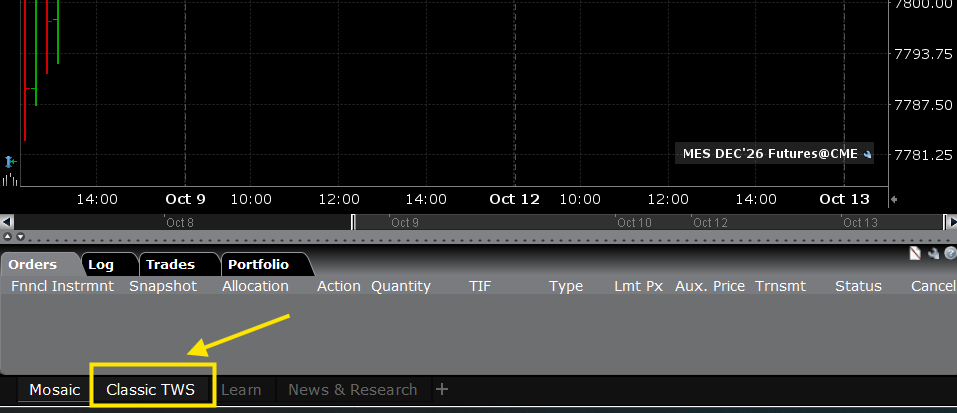957x413 pixels.
Task: Click the 7793.75 price axis label
Action: [923, 54]
